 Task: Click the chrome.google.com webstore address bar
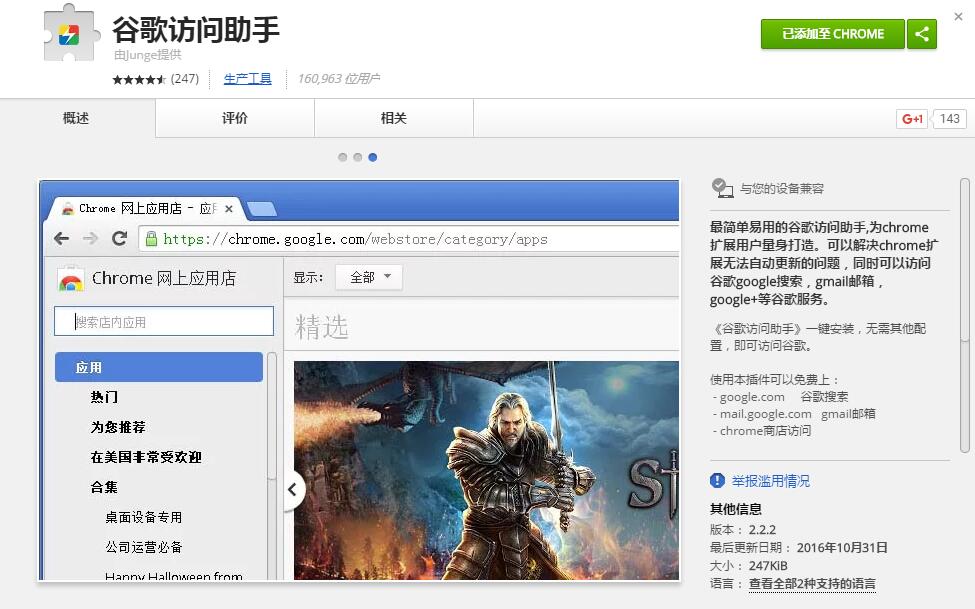410,239
